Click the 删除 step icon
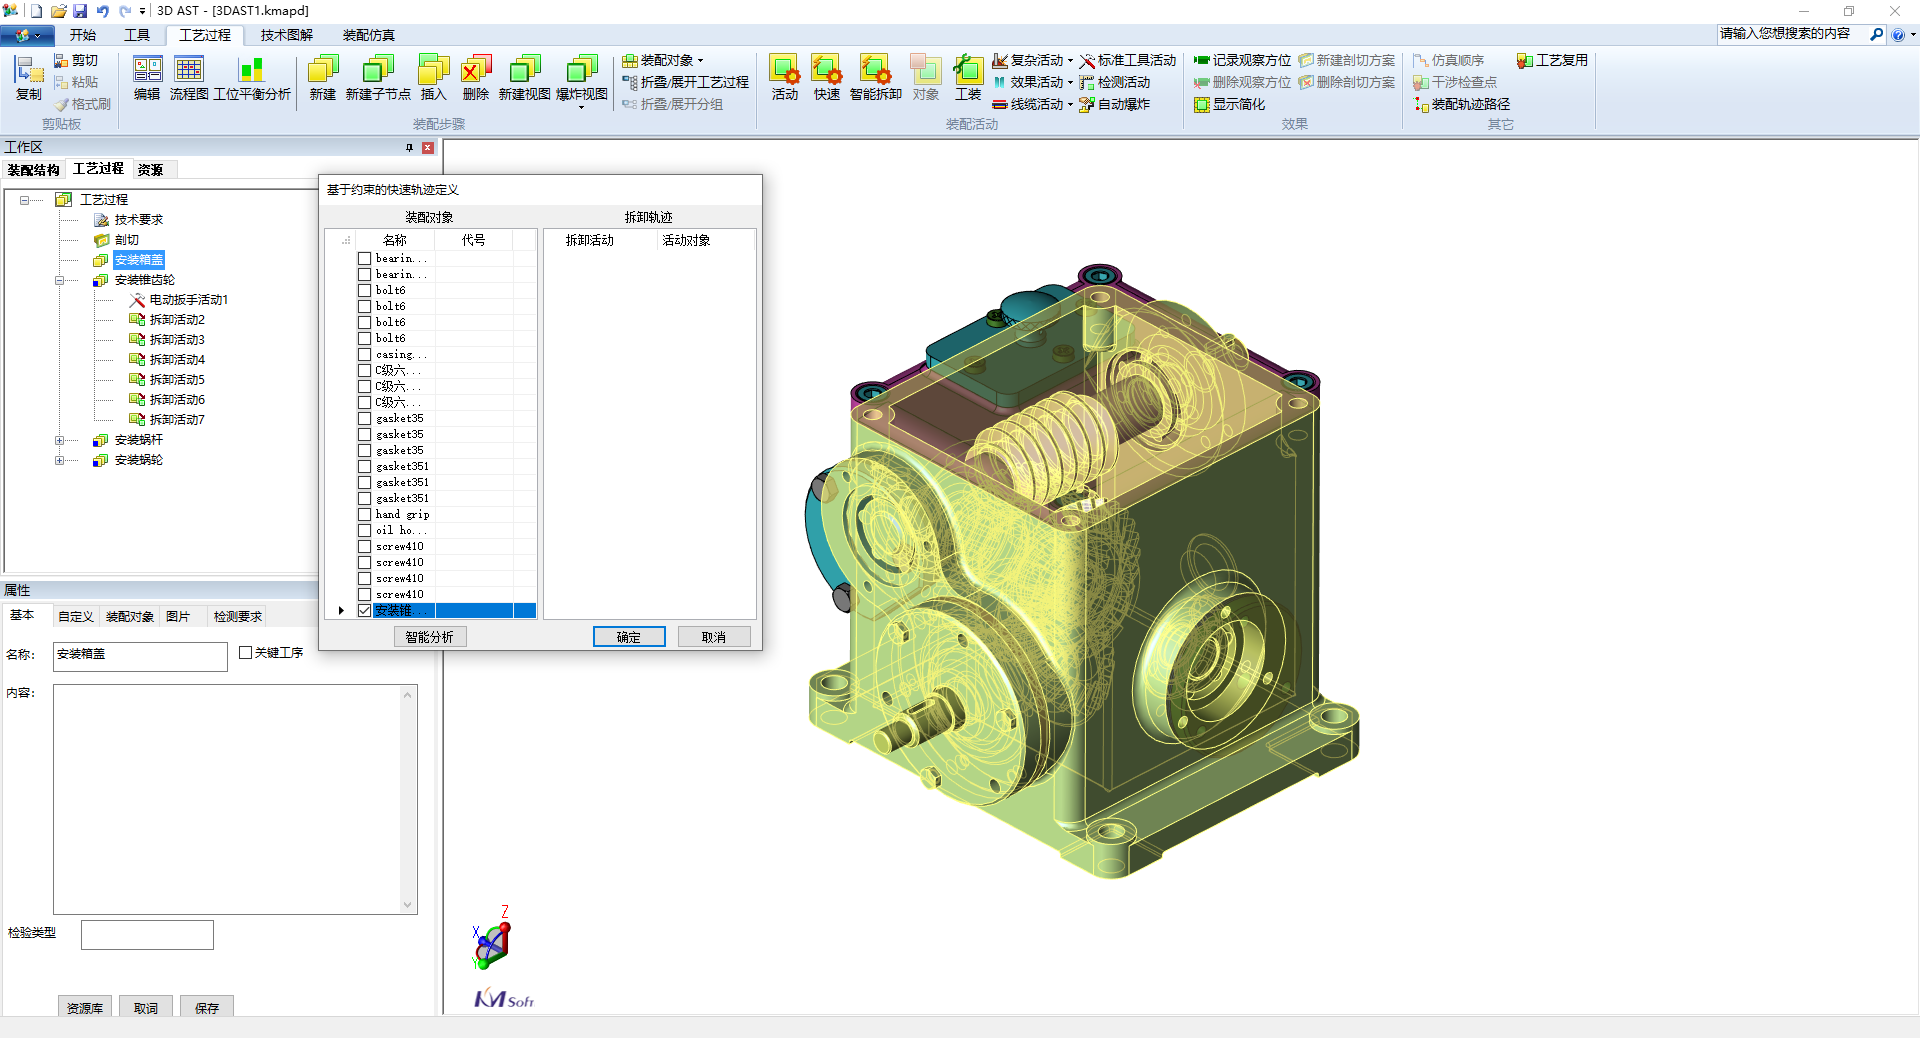 tap(476, 70)
